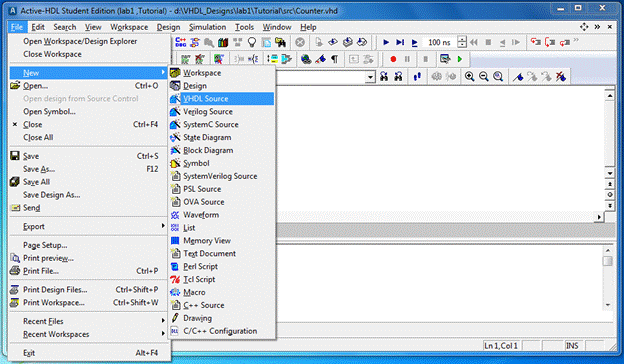Screen dimensions: 624x364
Task: Click the horizontal scrollbar right arrow
Action: (x=599, y=217)
